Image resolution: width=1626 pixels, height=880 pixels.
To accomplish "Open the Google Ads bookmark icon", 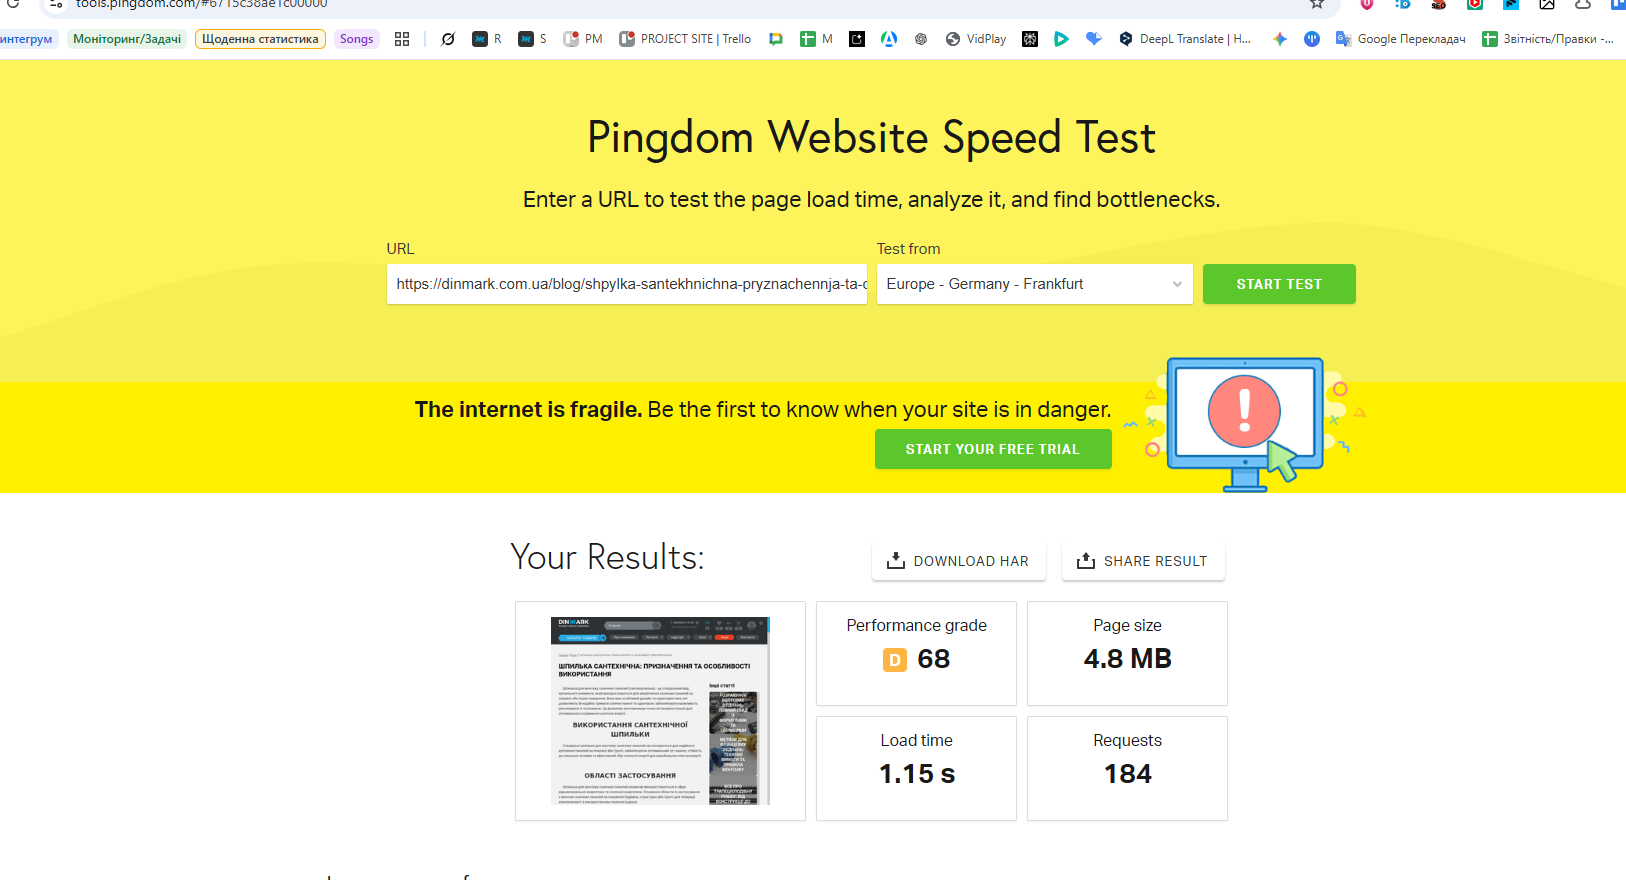I will point(889,39).
